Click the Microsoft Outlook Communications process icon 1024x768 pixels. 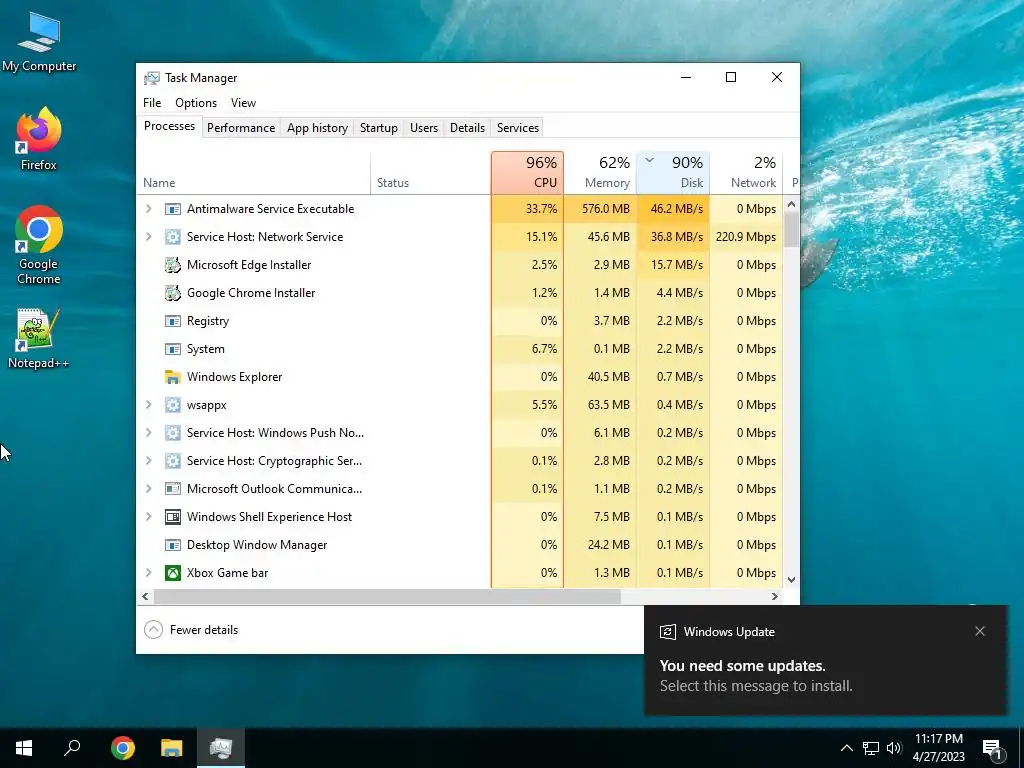(x=172, y=489)
